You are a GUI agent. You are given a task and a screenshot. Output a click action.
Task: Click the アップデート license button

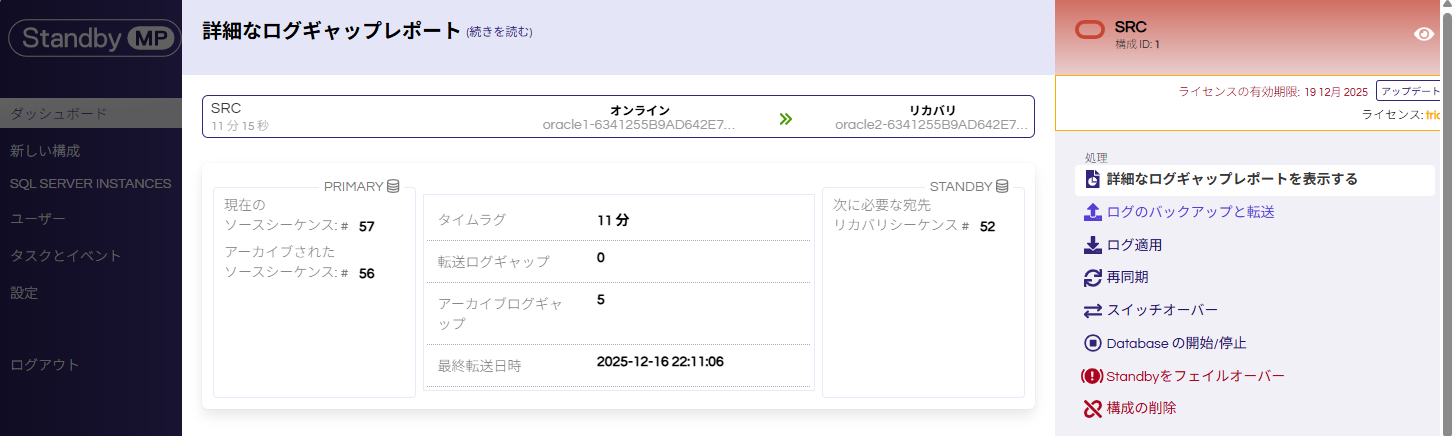click(1410, 91)
